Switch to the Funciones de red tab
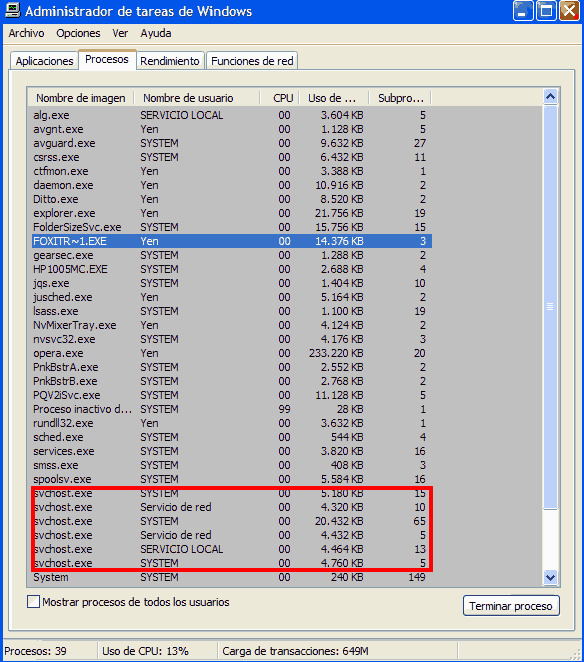The width and height of the screenshot is (584, 662). (252, 61)
